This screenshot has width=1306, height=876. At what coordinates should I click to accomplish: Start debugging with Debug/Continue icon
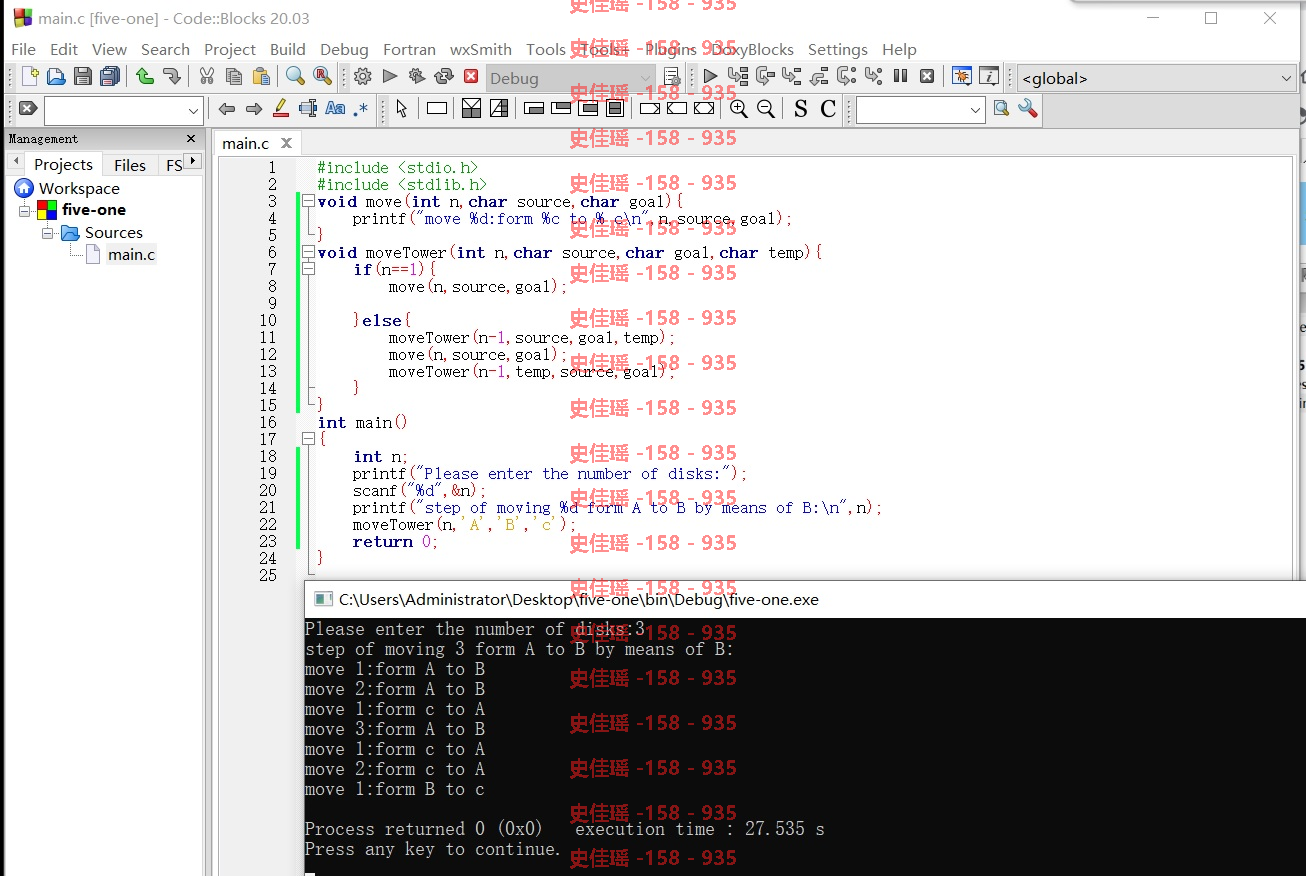[x=711, y=76]
